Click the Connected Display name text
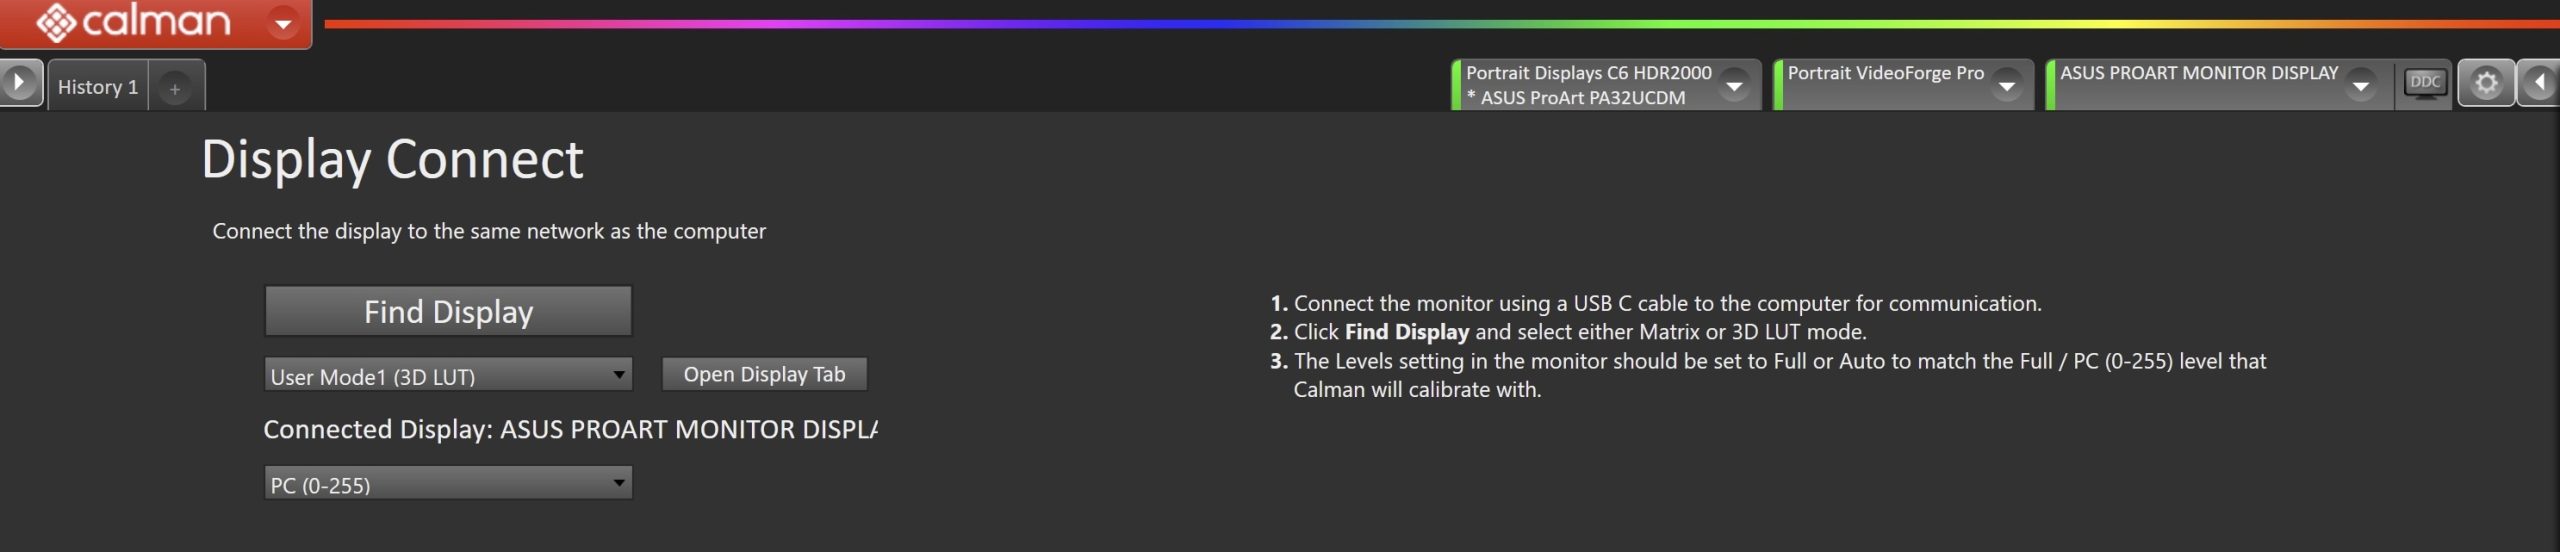Image resolution: width=2560 pixels, height=552 pixels. tap(688, 430)
